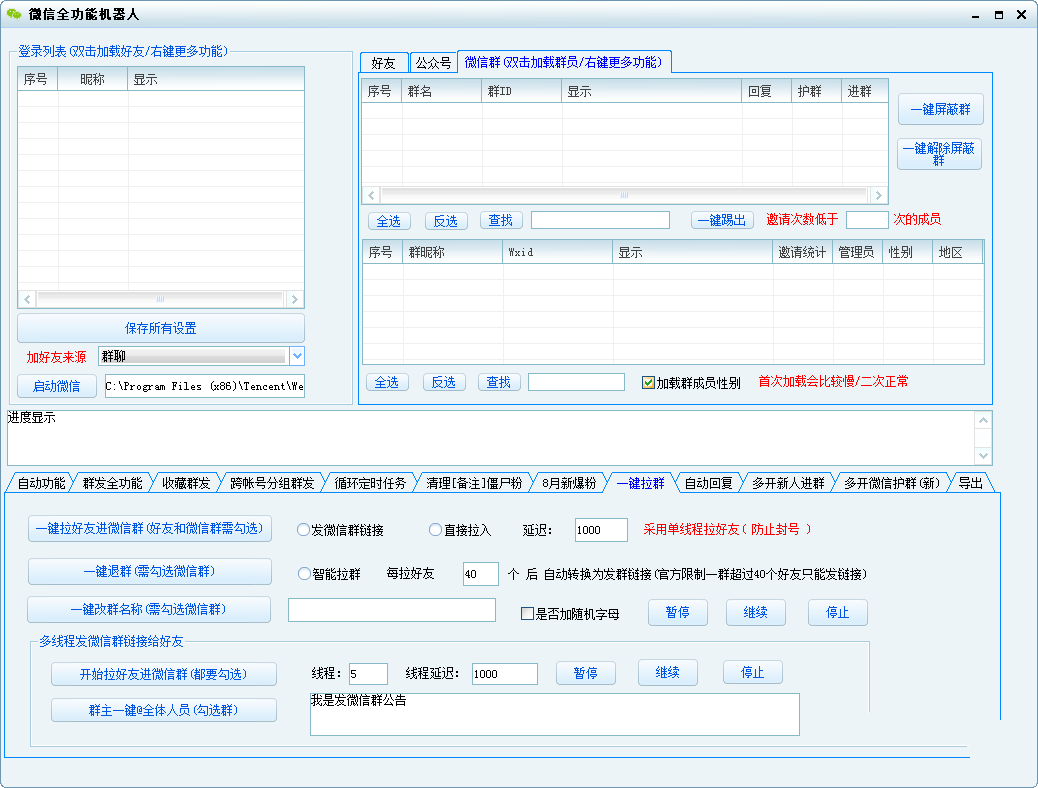The height and width of the screenshot is (788, 1038).
Task: Switch to the 好友 tab
Action: click(x=383, y=63)
